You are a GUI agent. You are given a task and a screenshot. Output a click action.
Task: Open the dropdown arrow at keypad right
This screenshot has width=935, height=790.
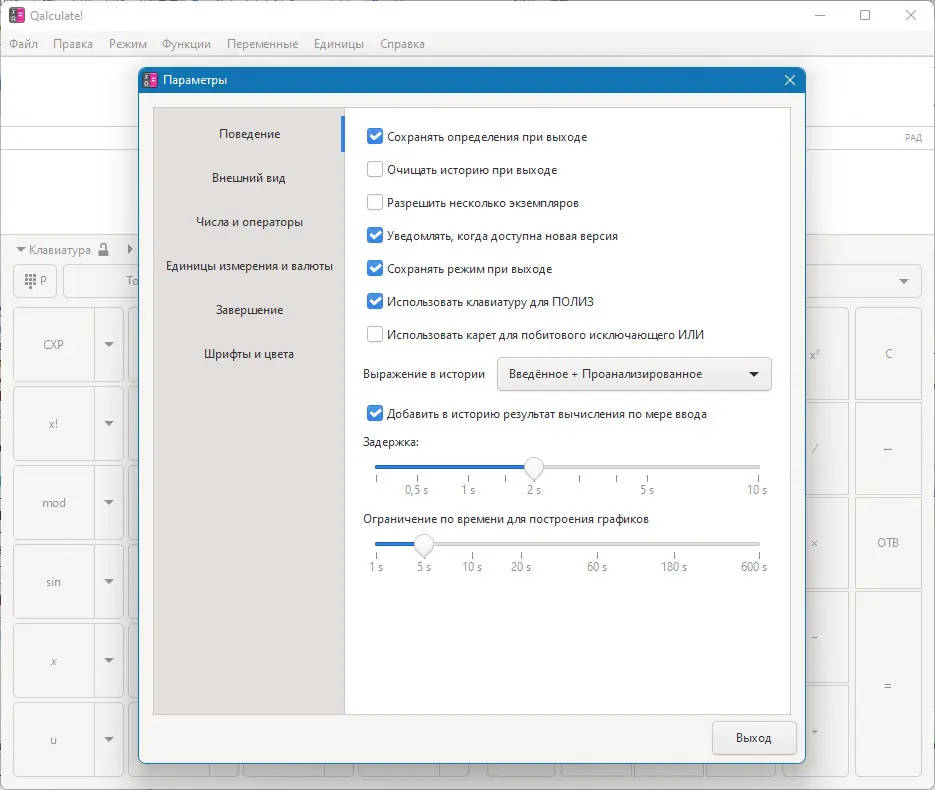[x=904, y=281]
